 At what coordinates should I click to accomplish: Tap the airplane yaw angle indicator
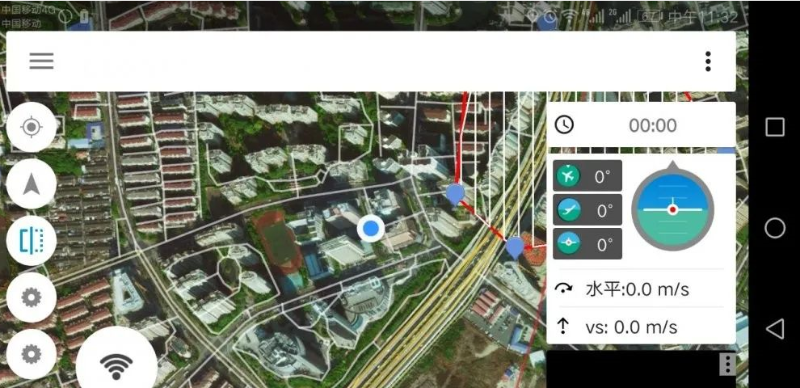587,176
